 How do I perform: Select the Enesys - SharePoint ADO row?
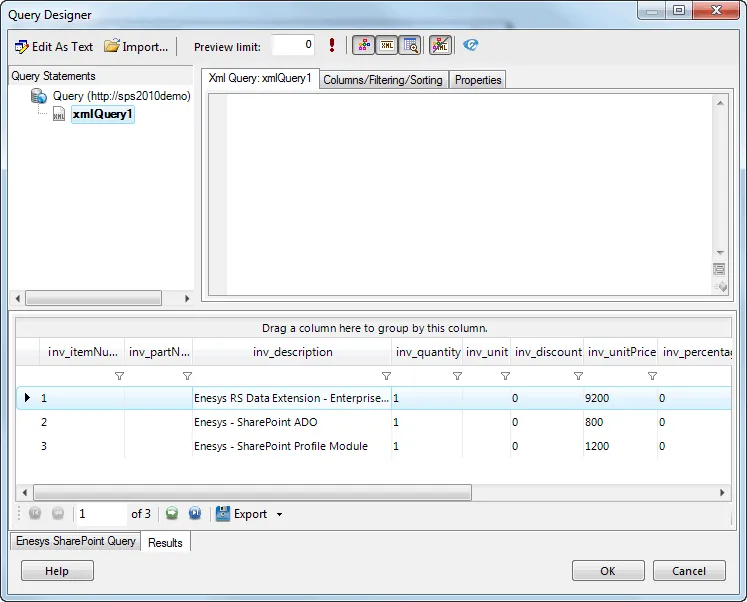374,422
